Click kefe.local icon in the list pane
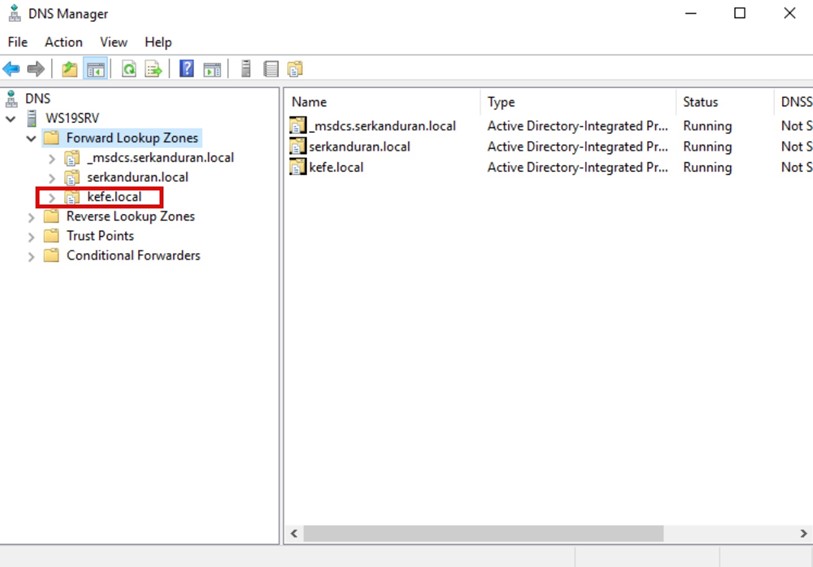Viewport: 813px width, 567px height. 298,167
